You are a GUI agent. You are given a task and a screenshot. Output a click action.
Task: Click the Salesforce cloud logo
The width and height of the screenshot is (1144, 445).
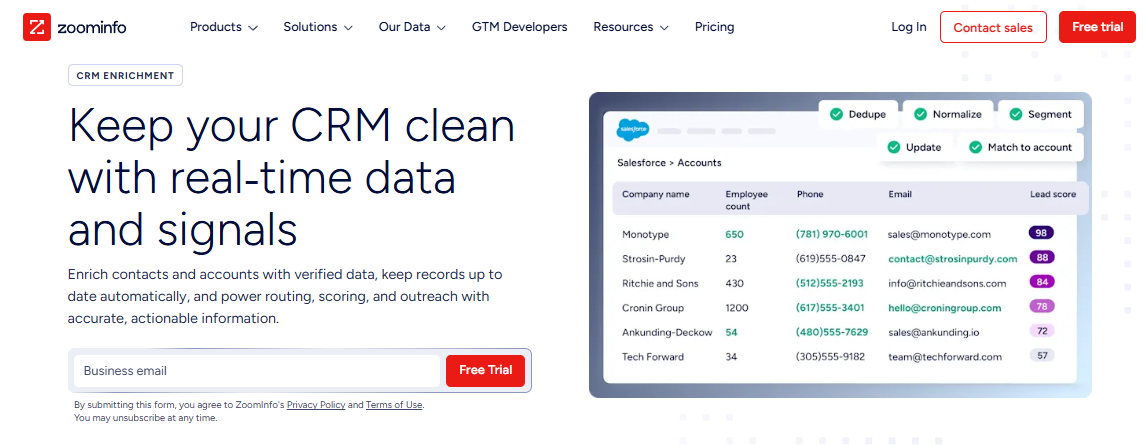[632, 131]
